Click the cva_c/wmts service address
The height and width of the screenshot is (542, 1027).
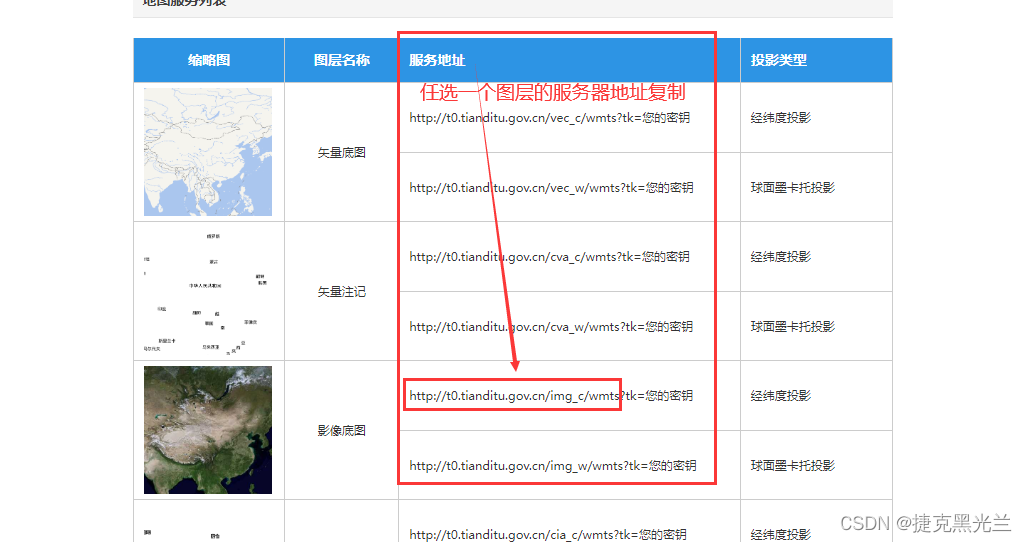point(550,257)
